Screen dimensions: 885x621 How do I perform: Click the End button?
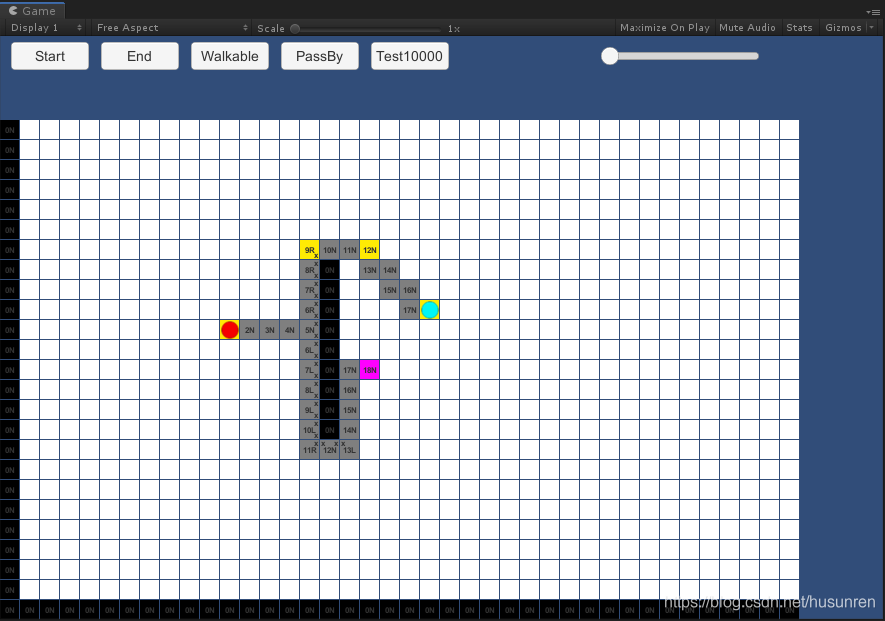139,56
